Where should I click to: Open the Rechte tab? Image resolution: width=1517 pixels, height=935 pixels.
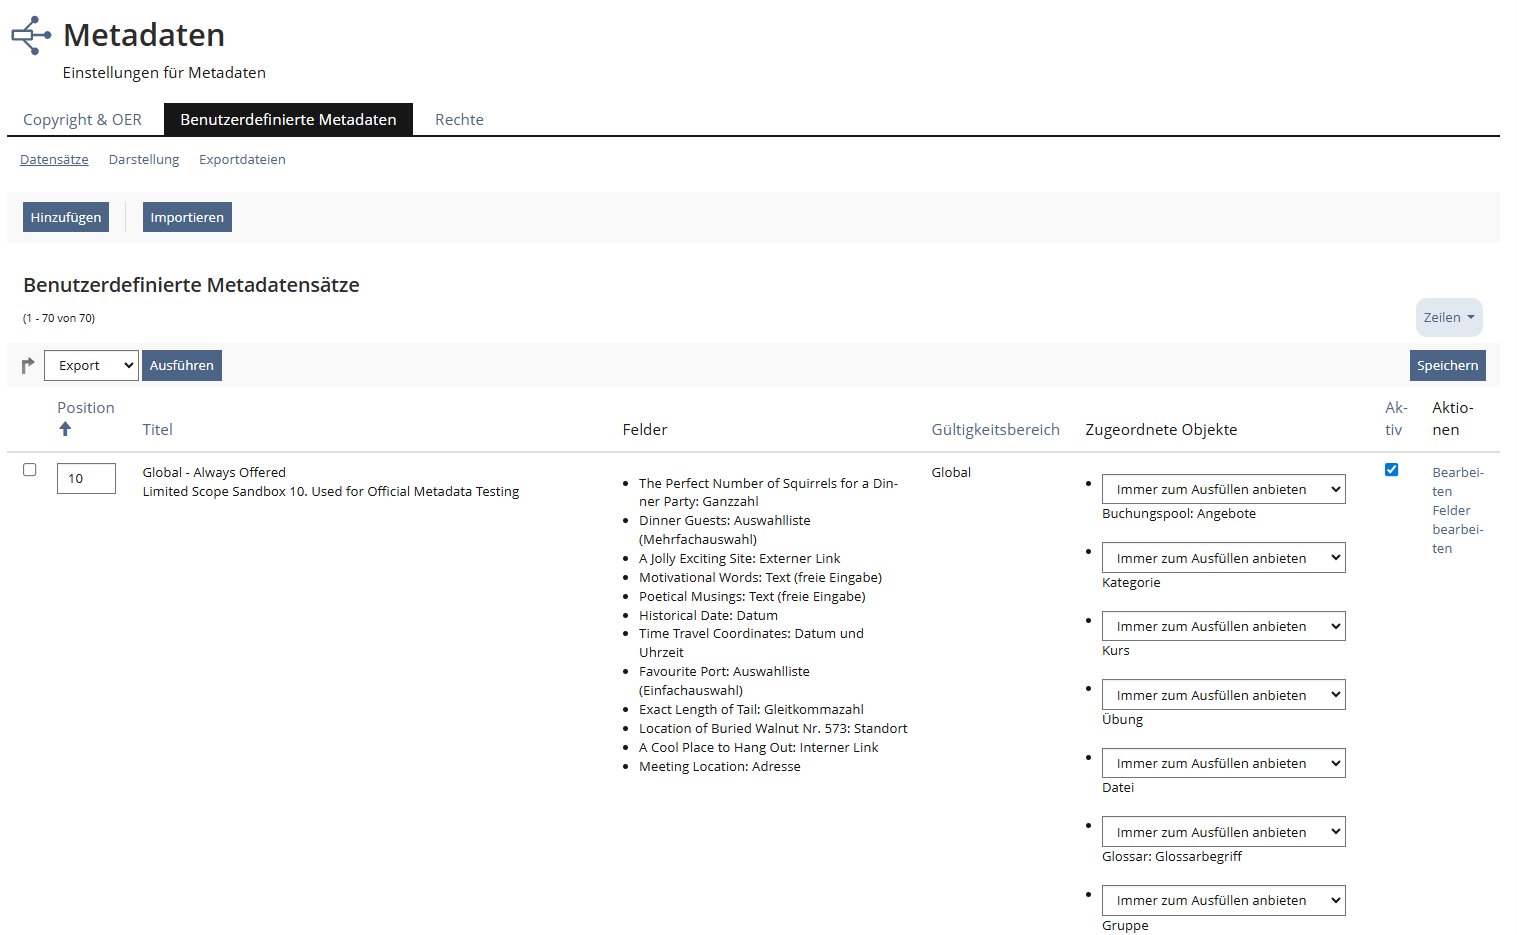pyautogui.click(x=459, y=120)
